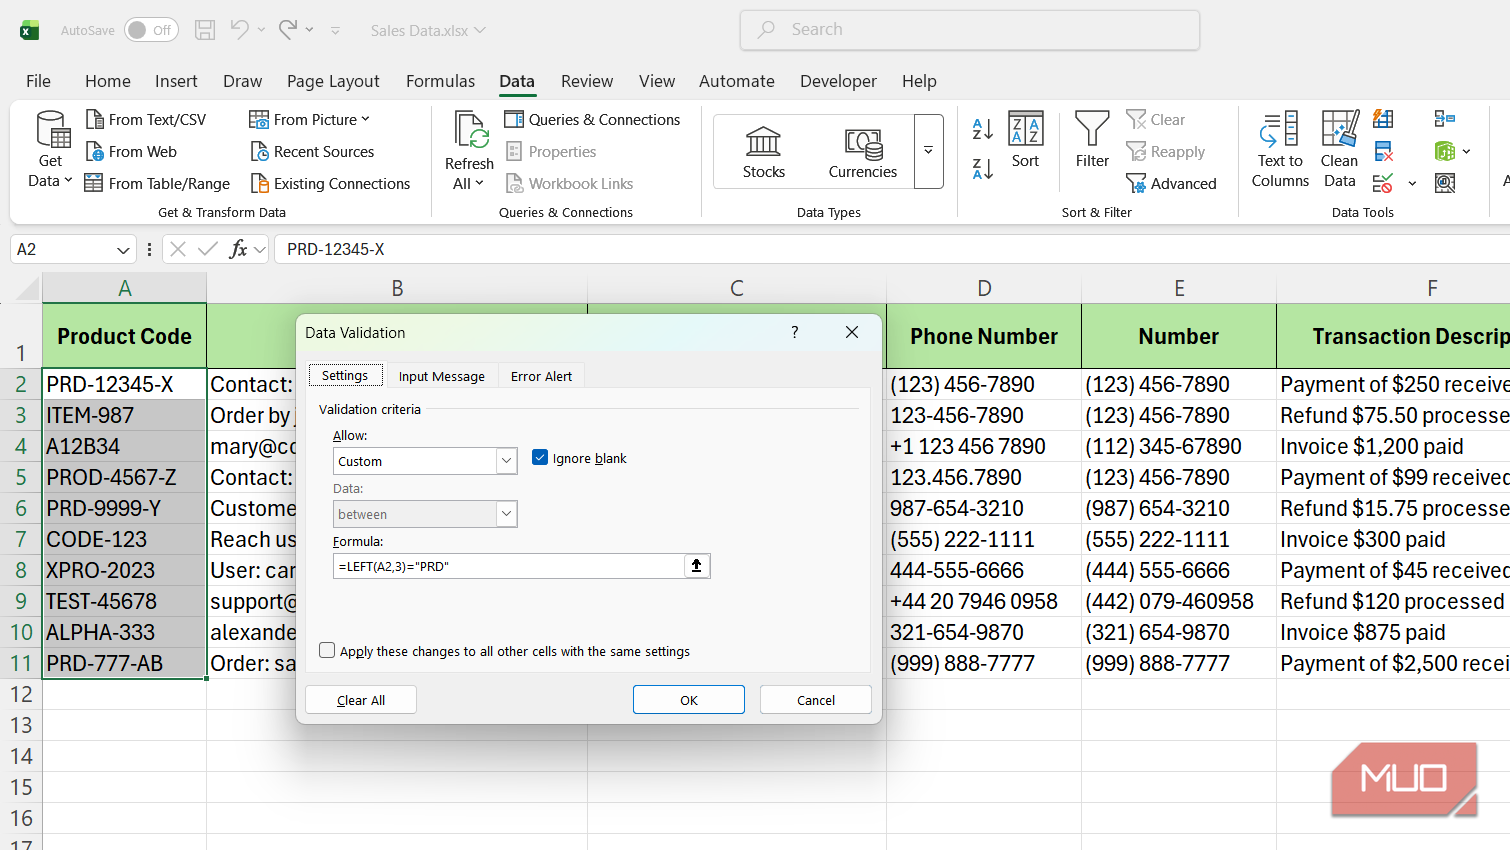Toggle AutoSave switch

(151, 30)
